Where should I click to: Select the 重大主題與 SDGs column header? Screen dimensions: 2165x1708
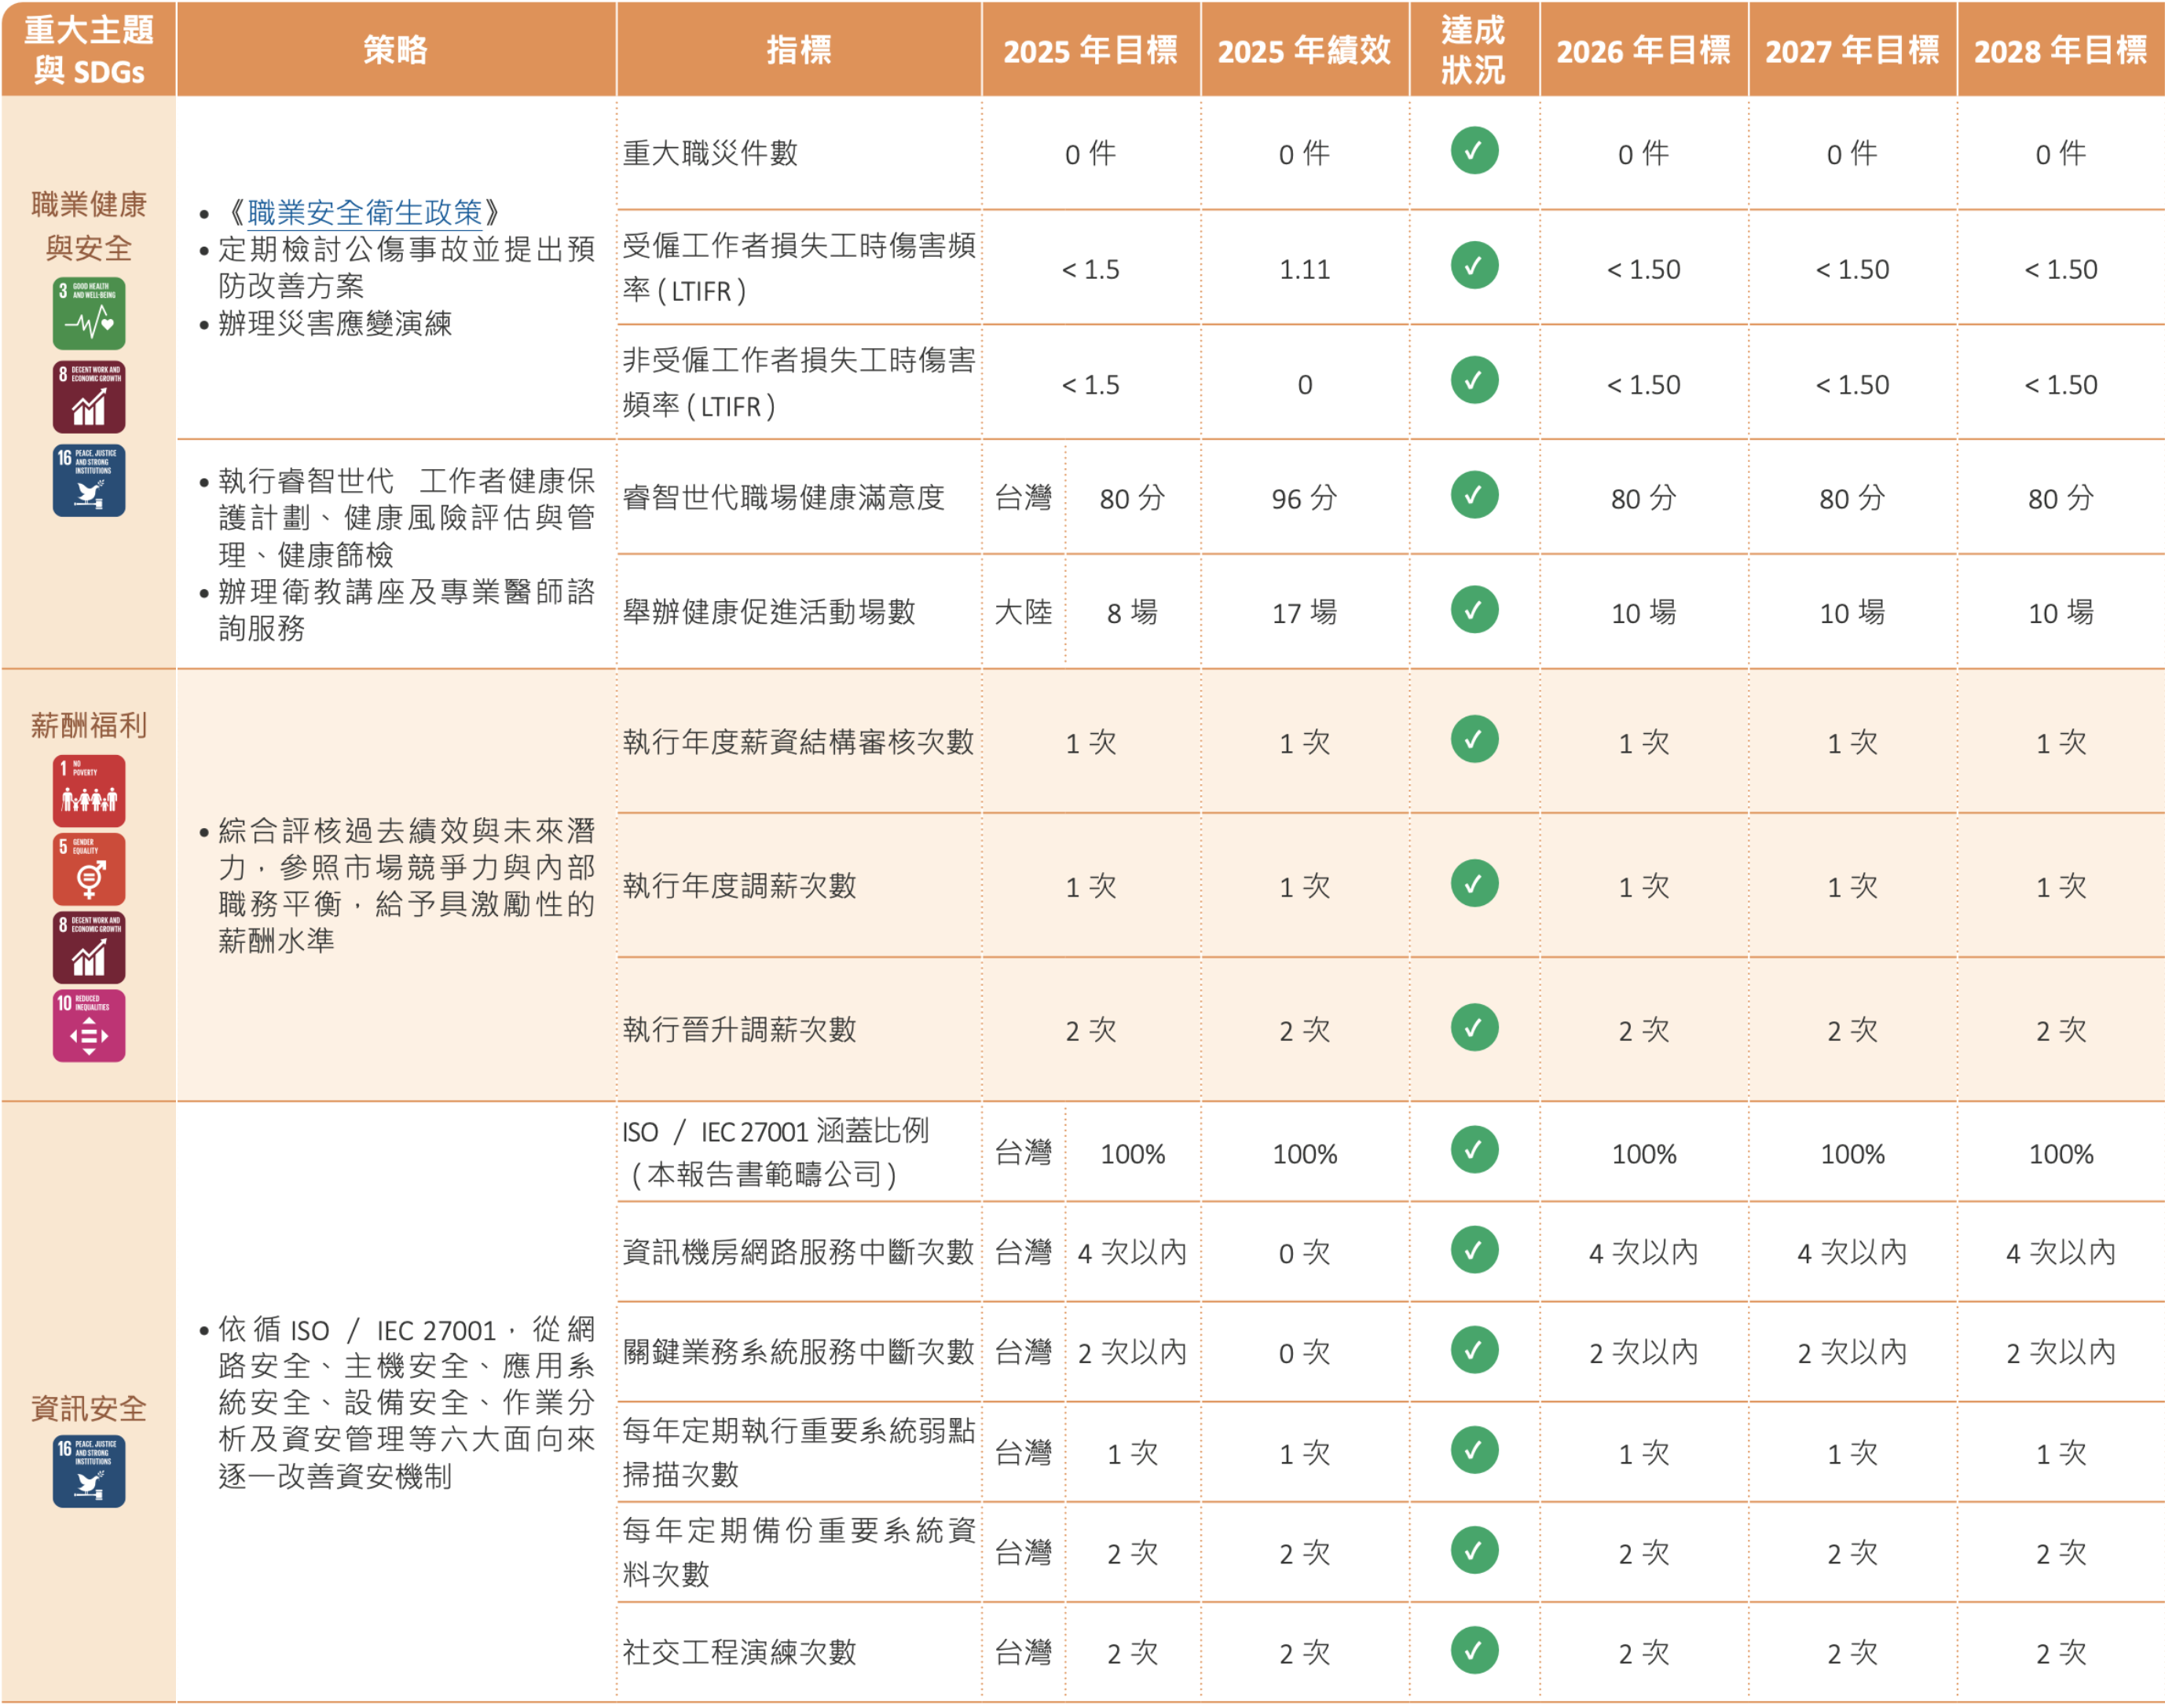[89, 49]
